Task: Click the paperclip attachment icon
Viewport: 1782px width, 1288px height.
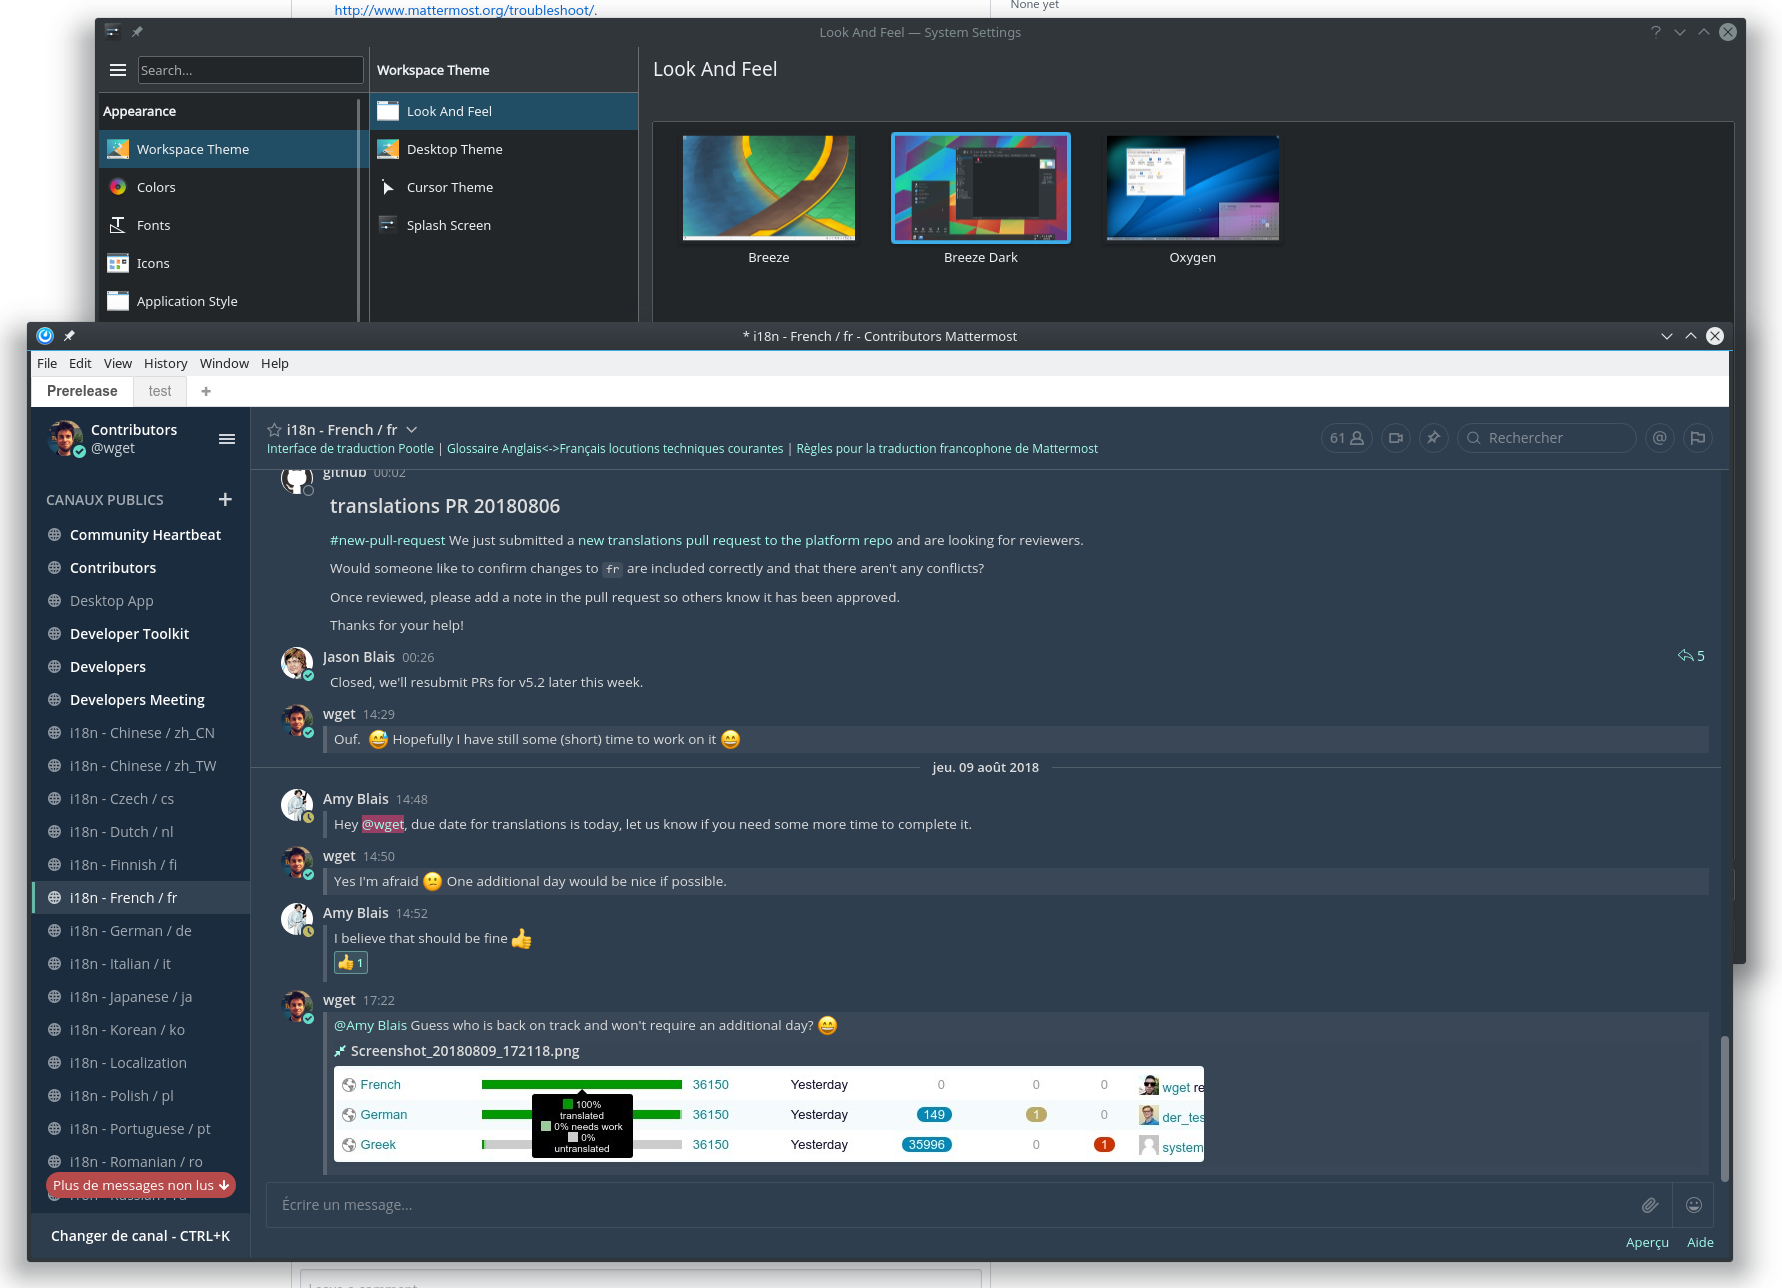Action: pos(1650,1204)
